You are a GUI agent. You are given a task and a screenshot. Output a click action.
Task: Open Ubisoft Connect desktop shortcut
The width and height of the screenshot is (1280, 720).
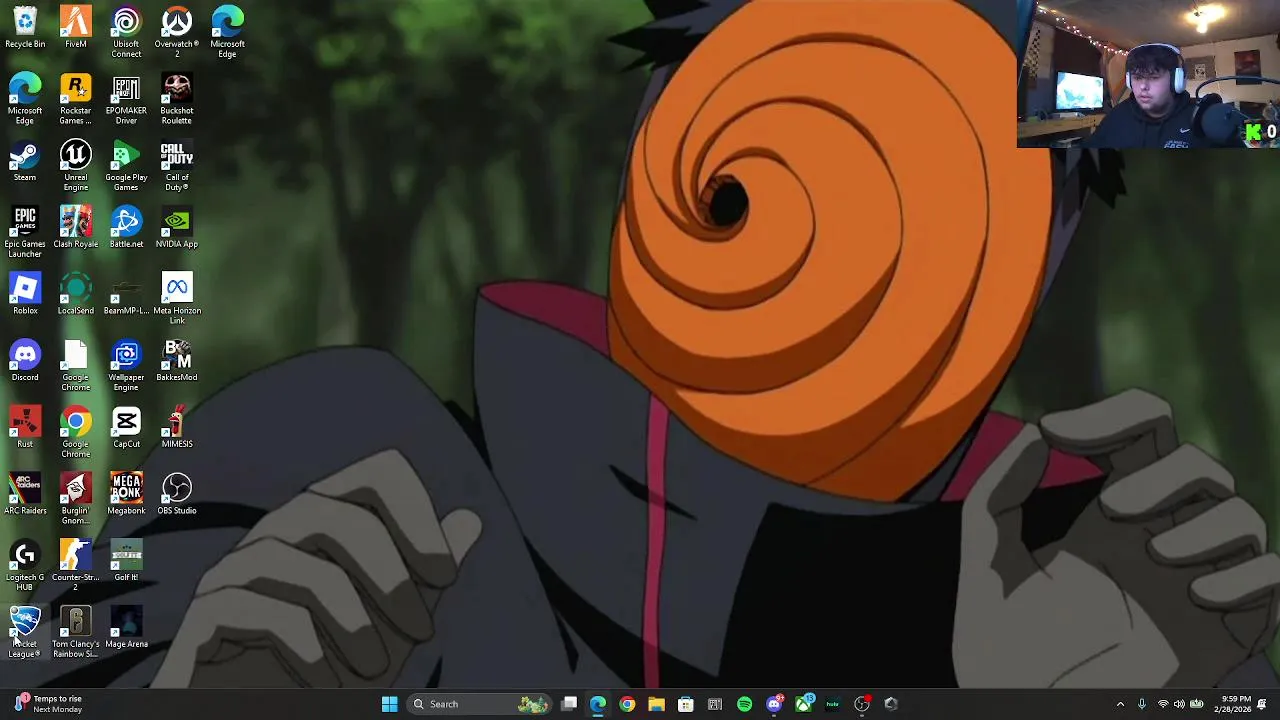pyautogui.click(x=126, y=33)
